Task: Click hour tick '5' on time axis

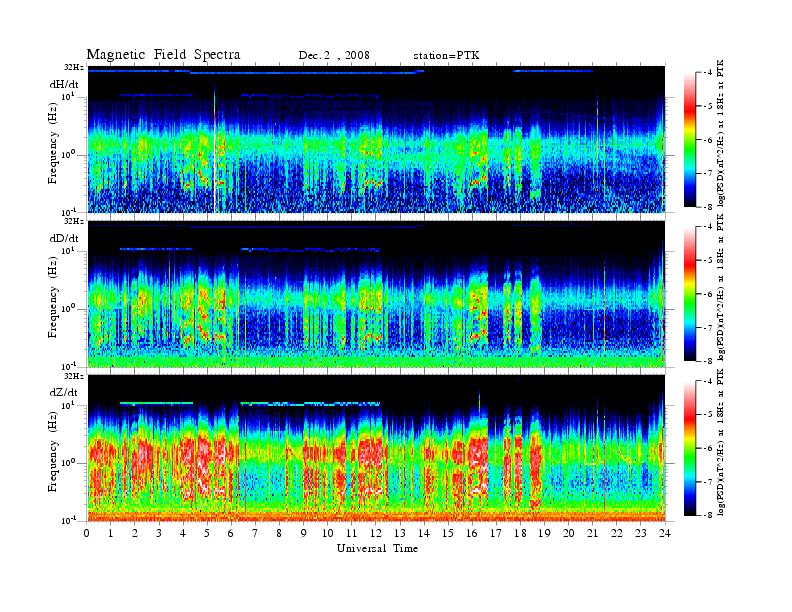Action: point(207,533)
